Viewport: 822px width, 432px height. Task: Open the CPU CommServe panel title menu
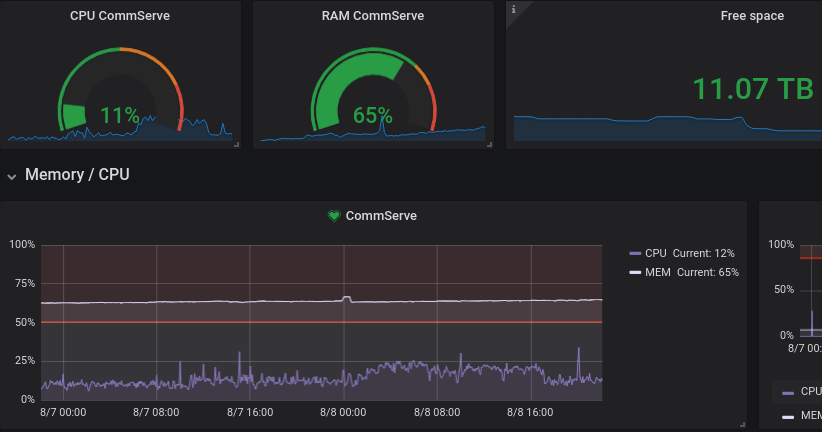120,16
